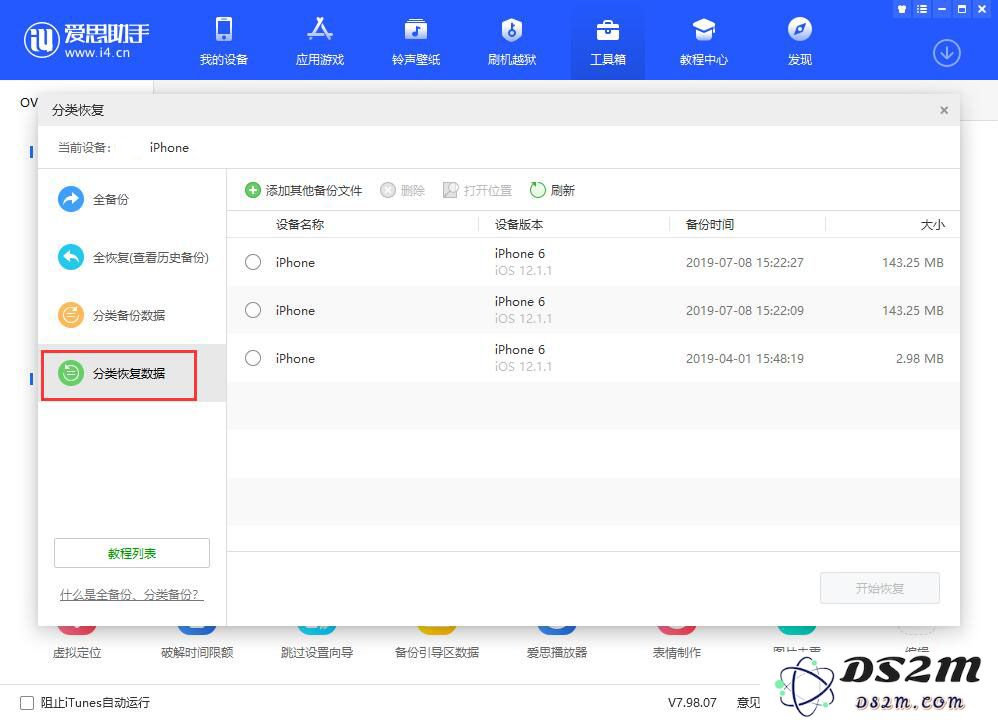Select the 工具箱 toolbox tab
Screen dimensions: 998x720
pyautogui.click(x=608, y=41)
